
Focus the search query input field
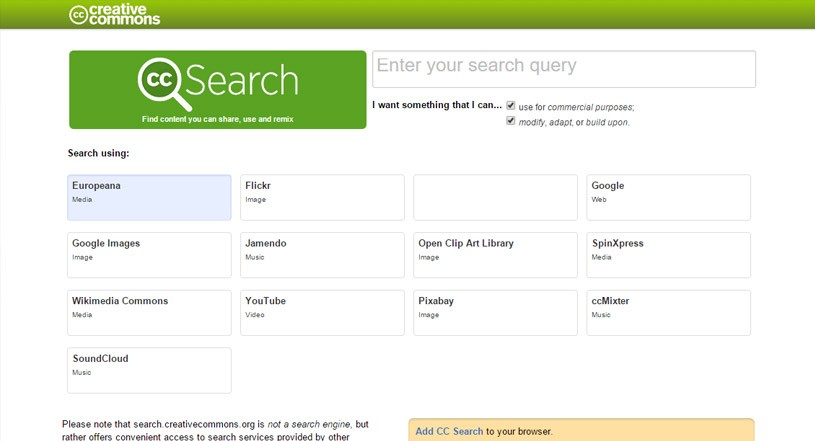(x=564, y=69)
